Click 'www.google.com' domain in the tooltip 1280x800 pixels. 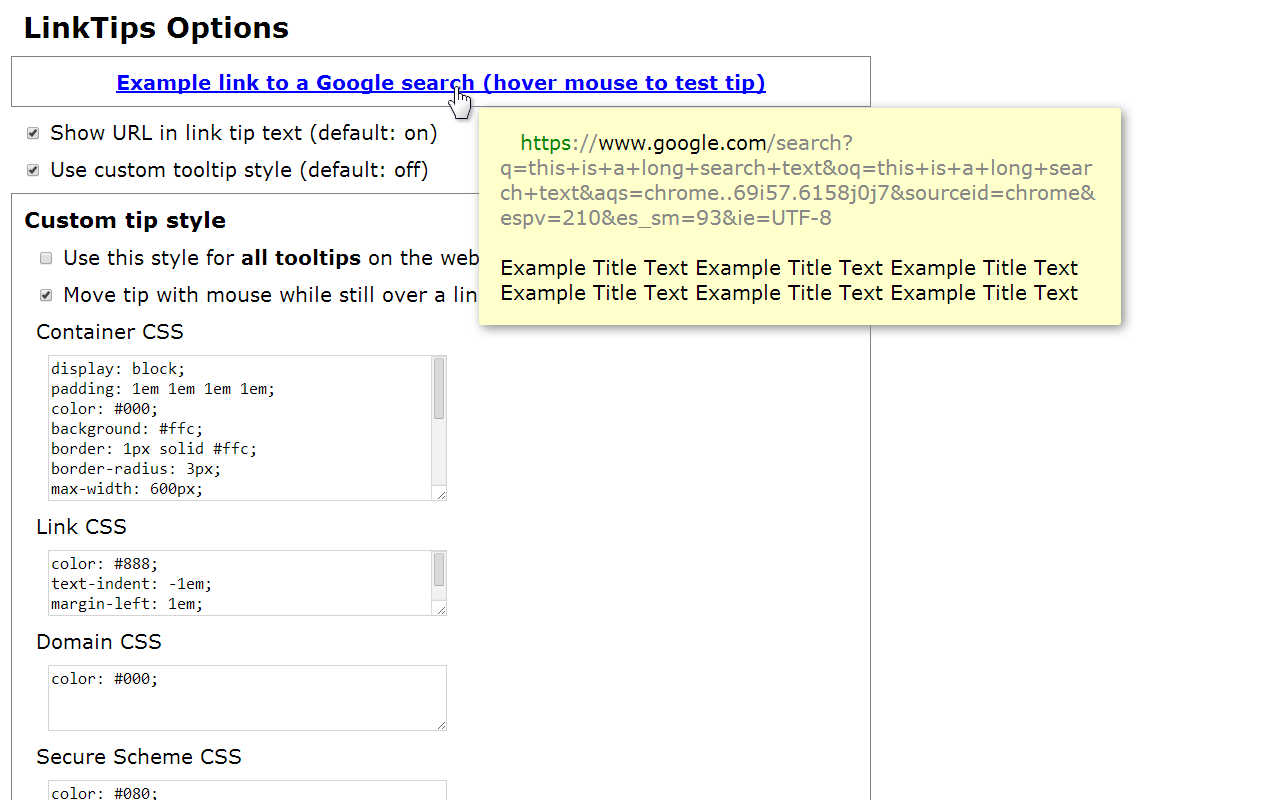pos(682,143)
